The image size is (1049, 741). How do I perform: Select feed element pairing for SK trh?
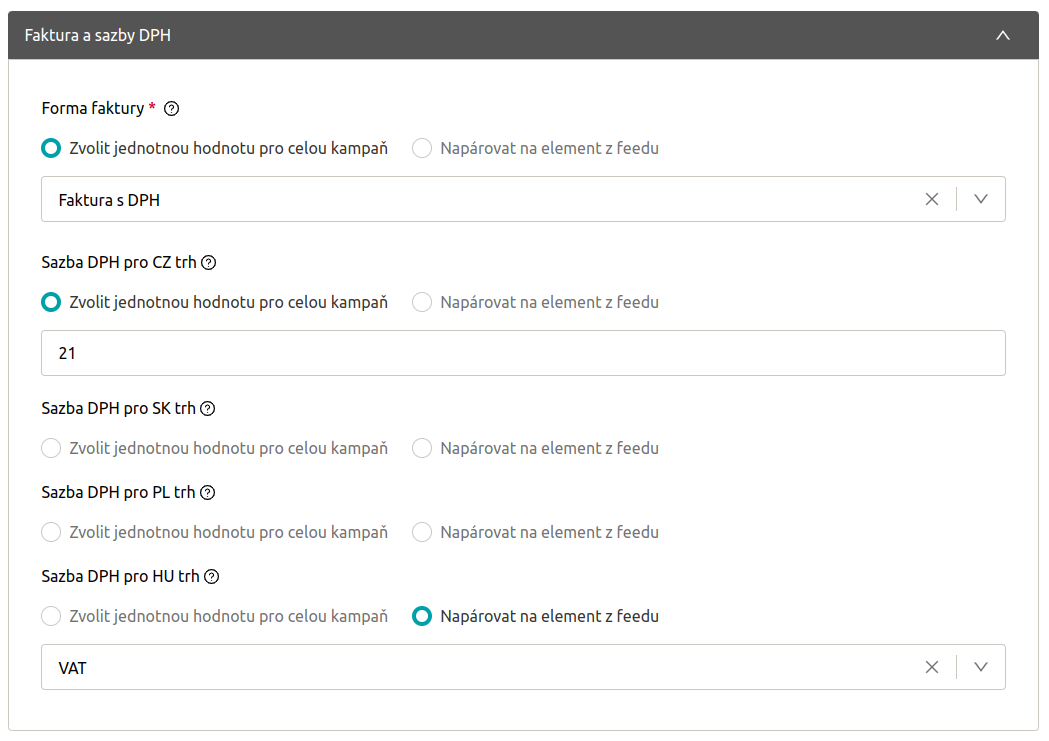click(422, 448)
